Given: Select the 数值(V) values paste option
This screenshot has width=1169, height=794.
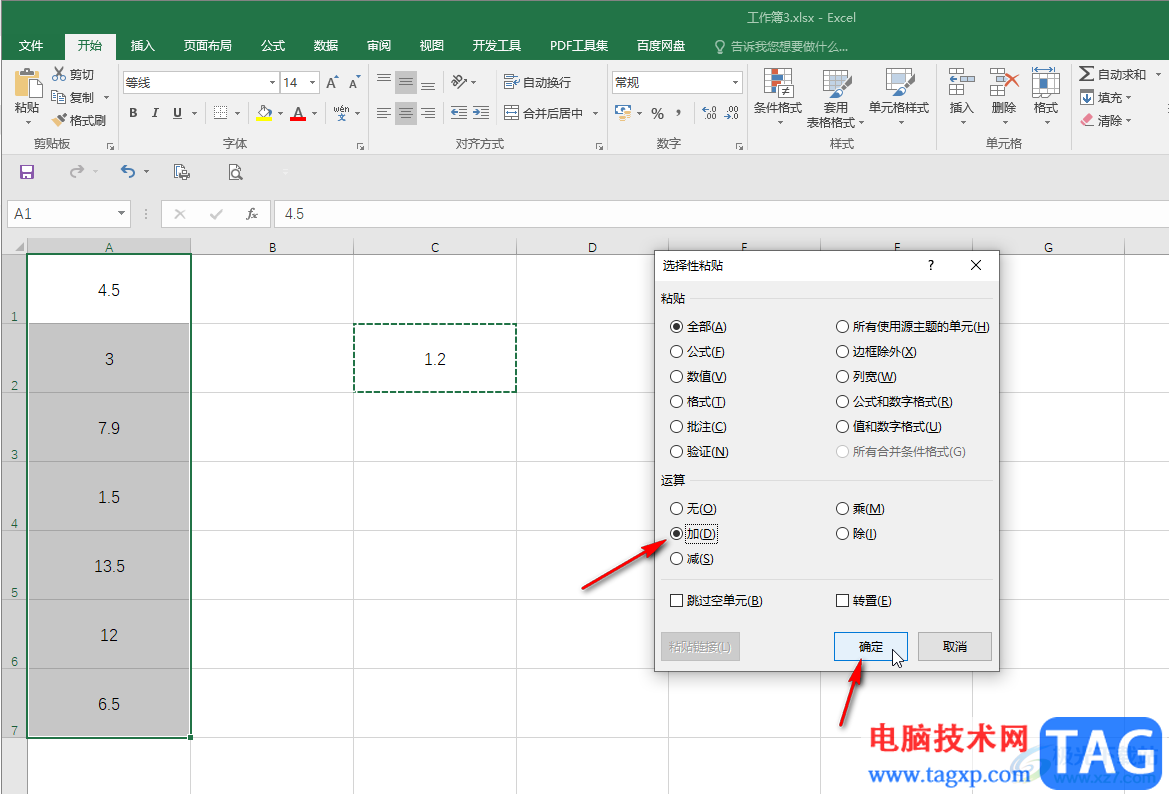Looking at the screenshot, I should coord(677,377).
